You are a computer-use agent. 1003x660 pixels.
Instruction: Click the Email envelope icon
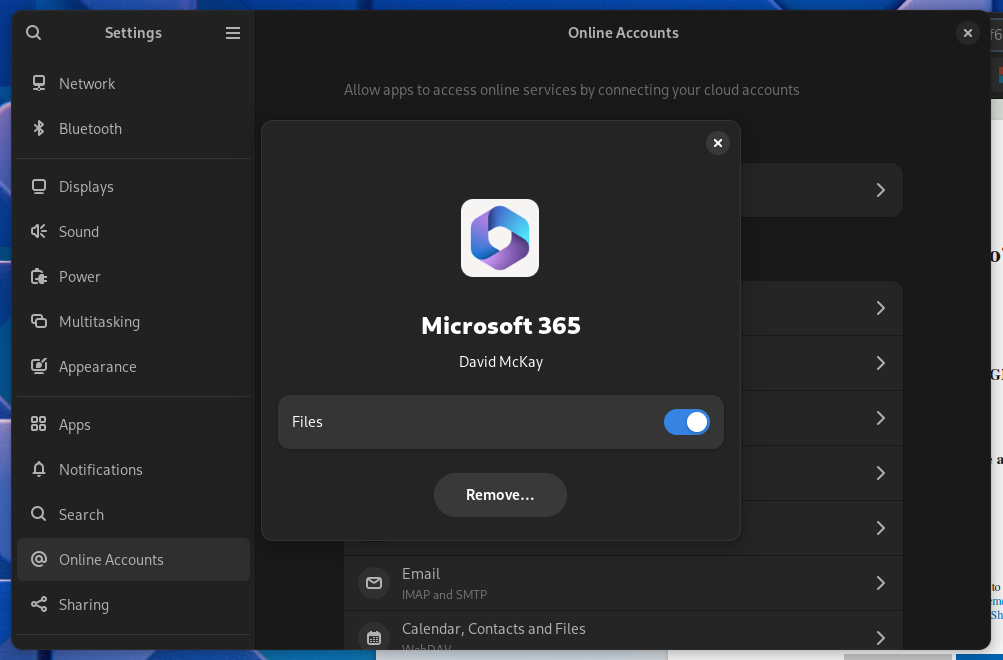(374, 583)
